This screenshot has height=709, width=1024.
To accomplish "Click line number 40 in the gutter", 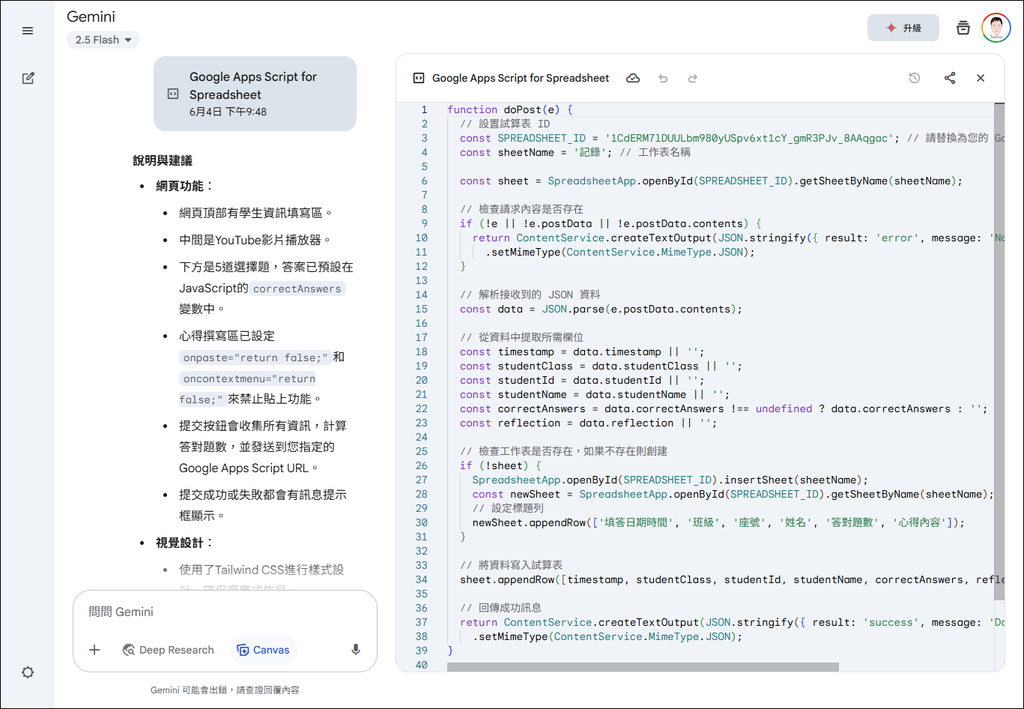I will tap(421, 665).
